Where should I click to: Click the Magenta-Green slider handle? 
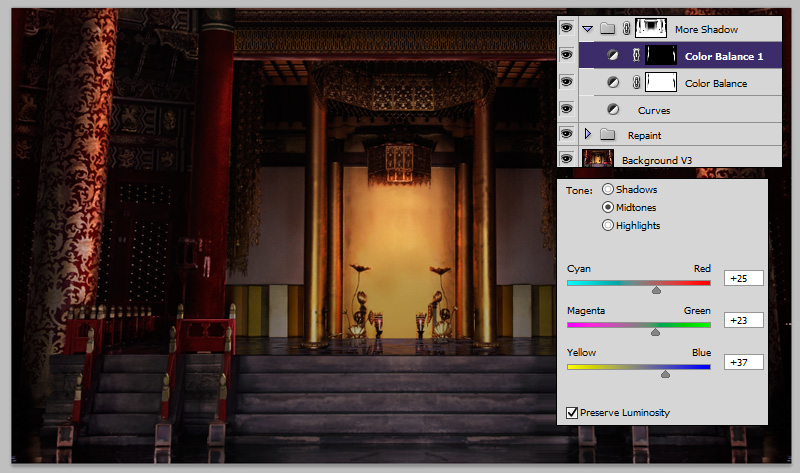[655, 332]
